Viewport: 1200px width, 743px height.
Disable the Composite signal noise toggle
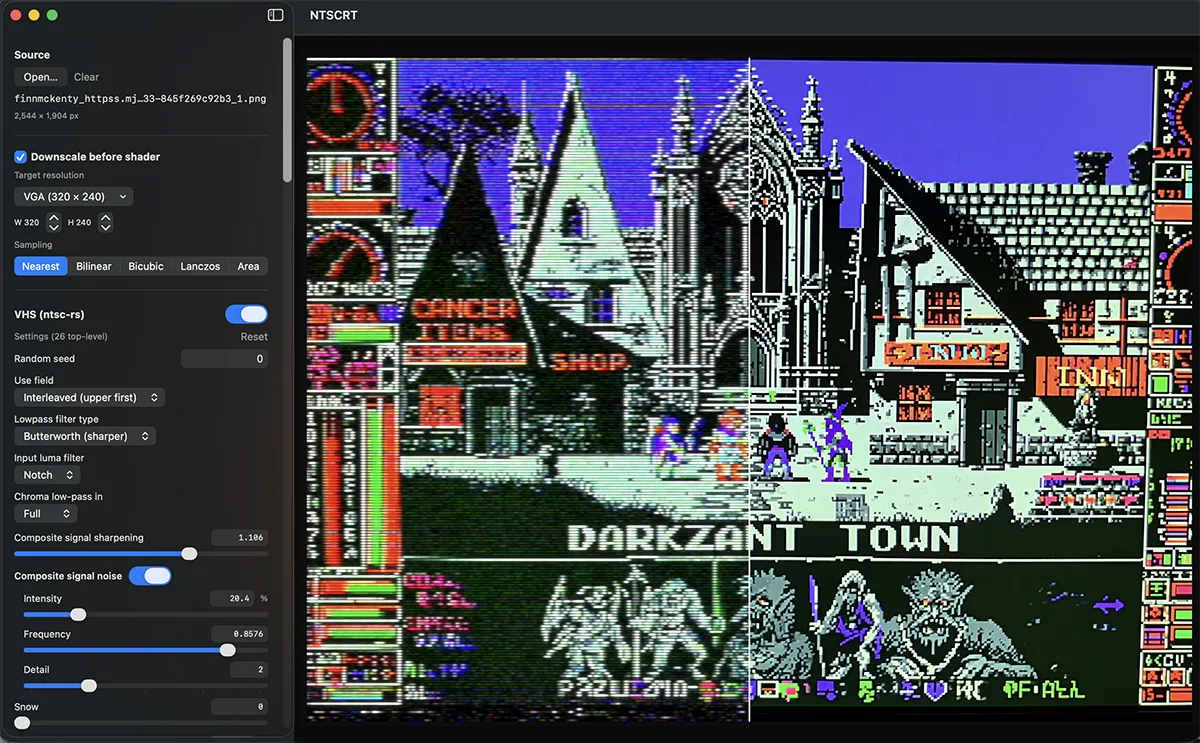click(x=150, y=576)
